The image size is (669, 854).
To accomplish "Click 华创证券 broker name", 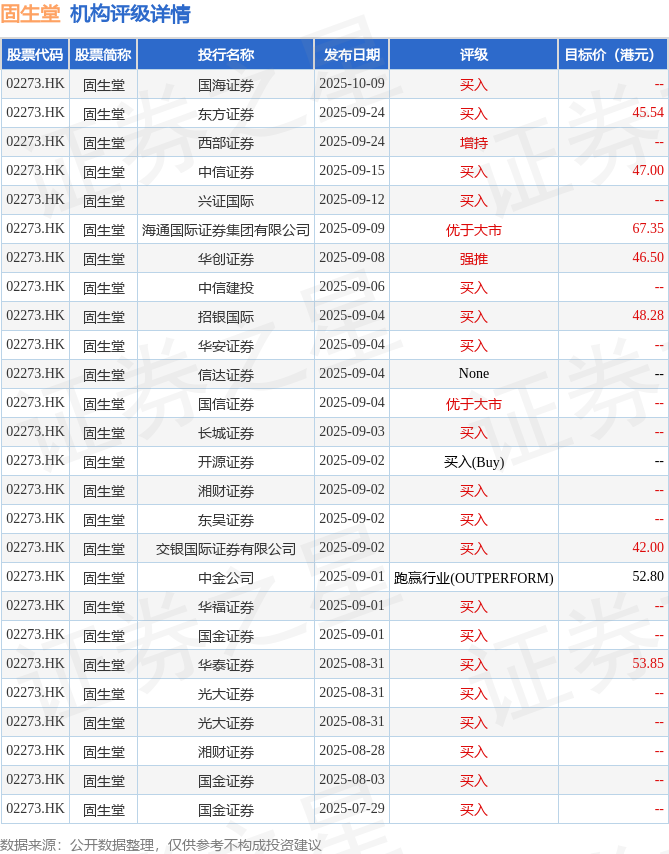I will (226, 259).
